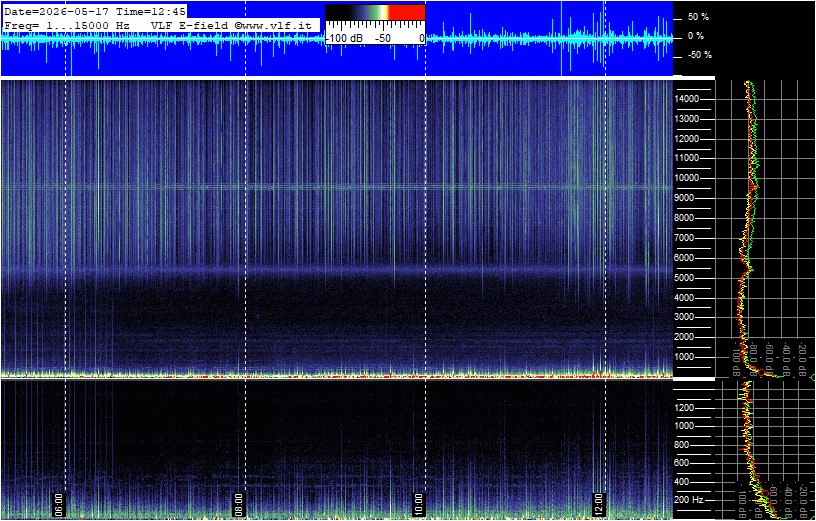Viewport: 816px width, 521px height.
Task: Click the 10000 frequency axis label
Action: [687, 178]
